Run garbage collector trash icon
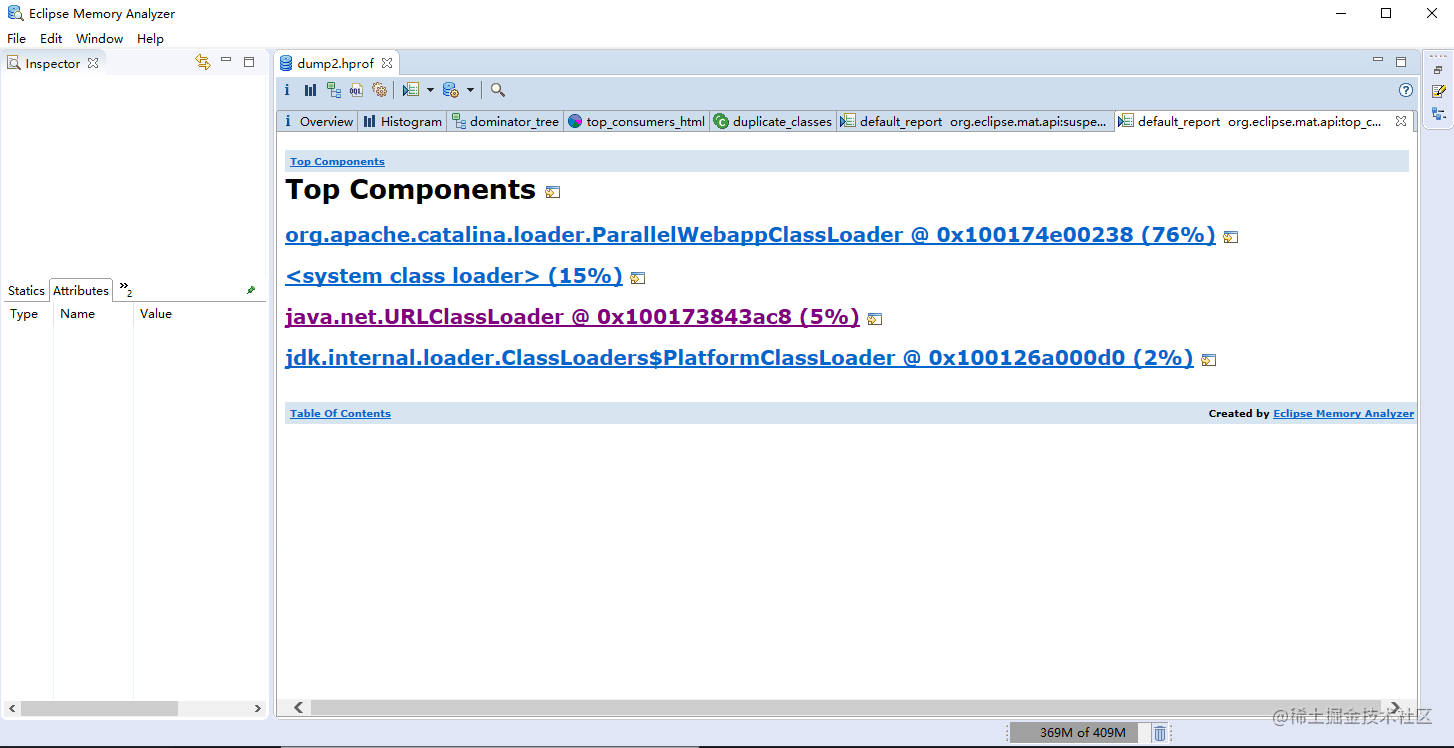 pos(1159,733)
